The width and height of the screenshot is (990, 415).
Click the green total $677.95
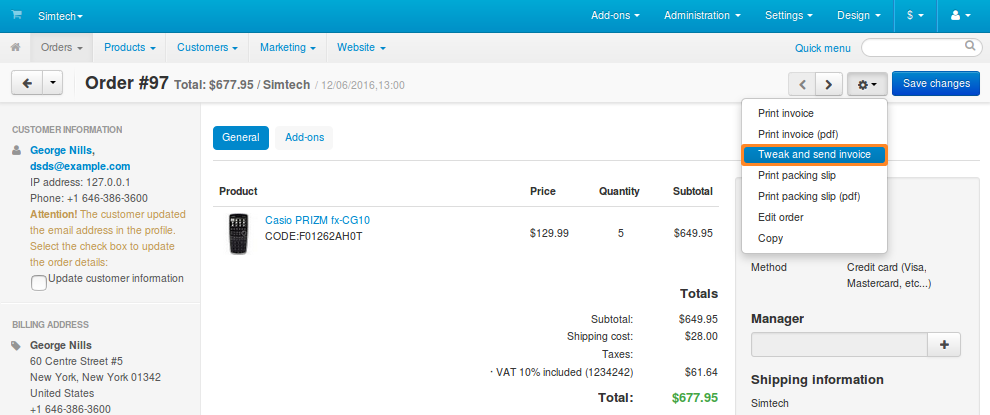pyautogui.click(x=695, y=398)
